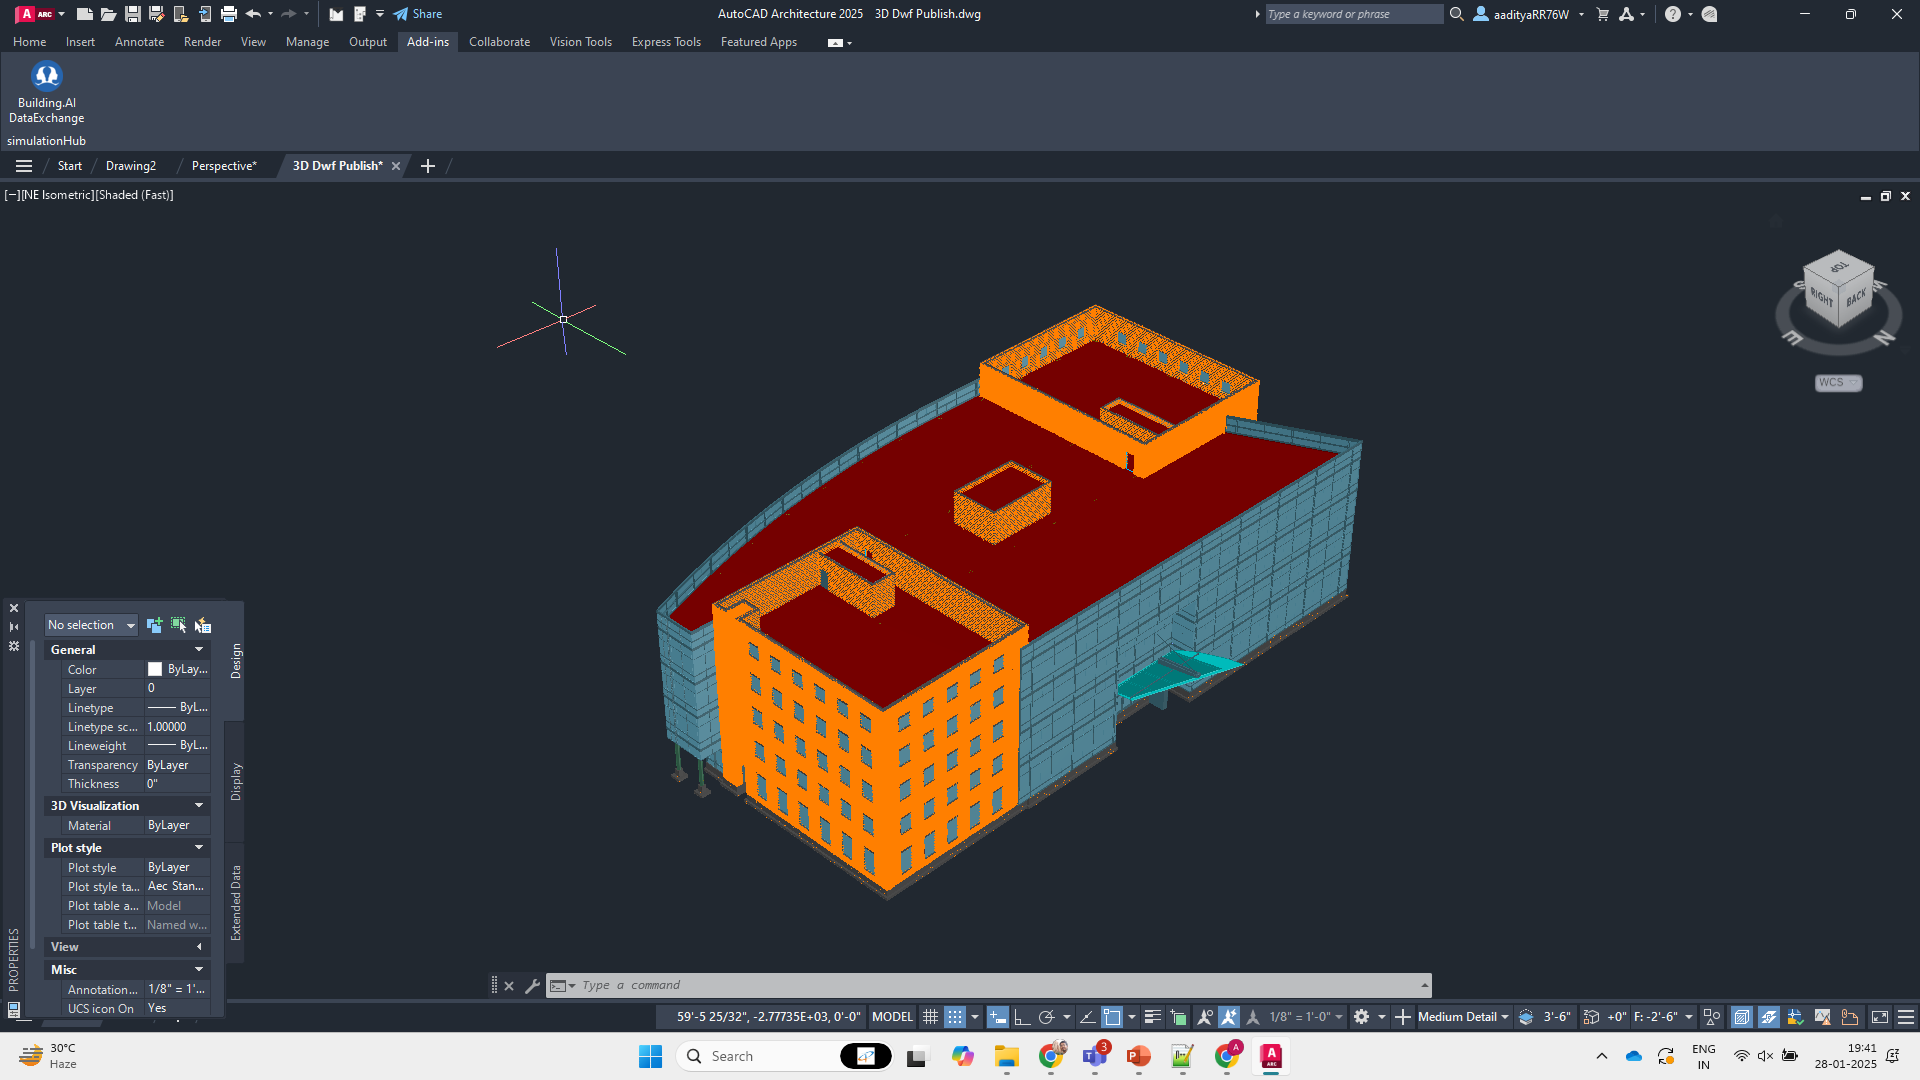Click the Customize wrench icon on command line

(533, 986)
